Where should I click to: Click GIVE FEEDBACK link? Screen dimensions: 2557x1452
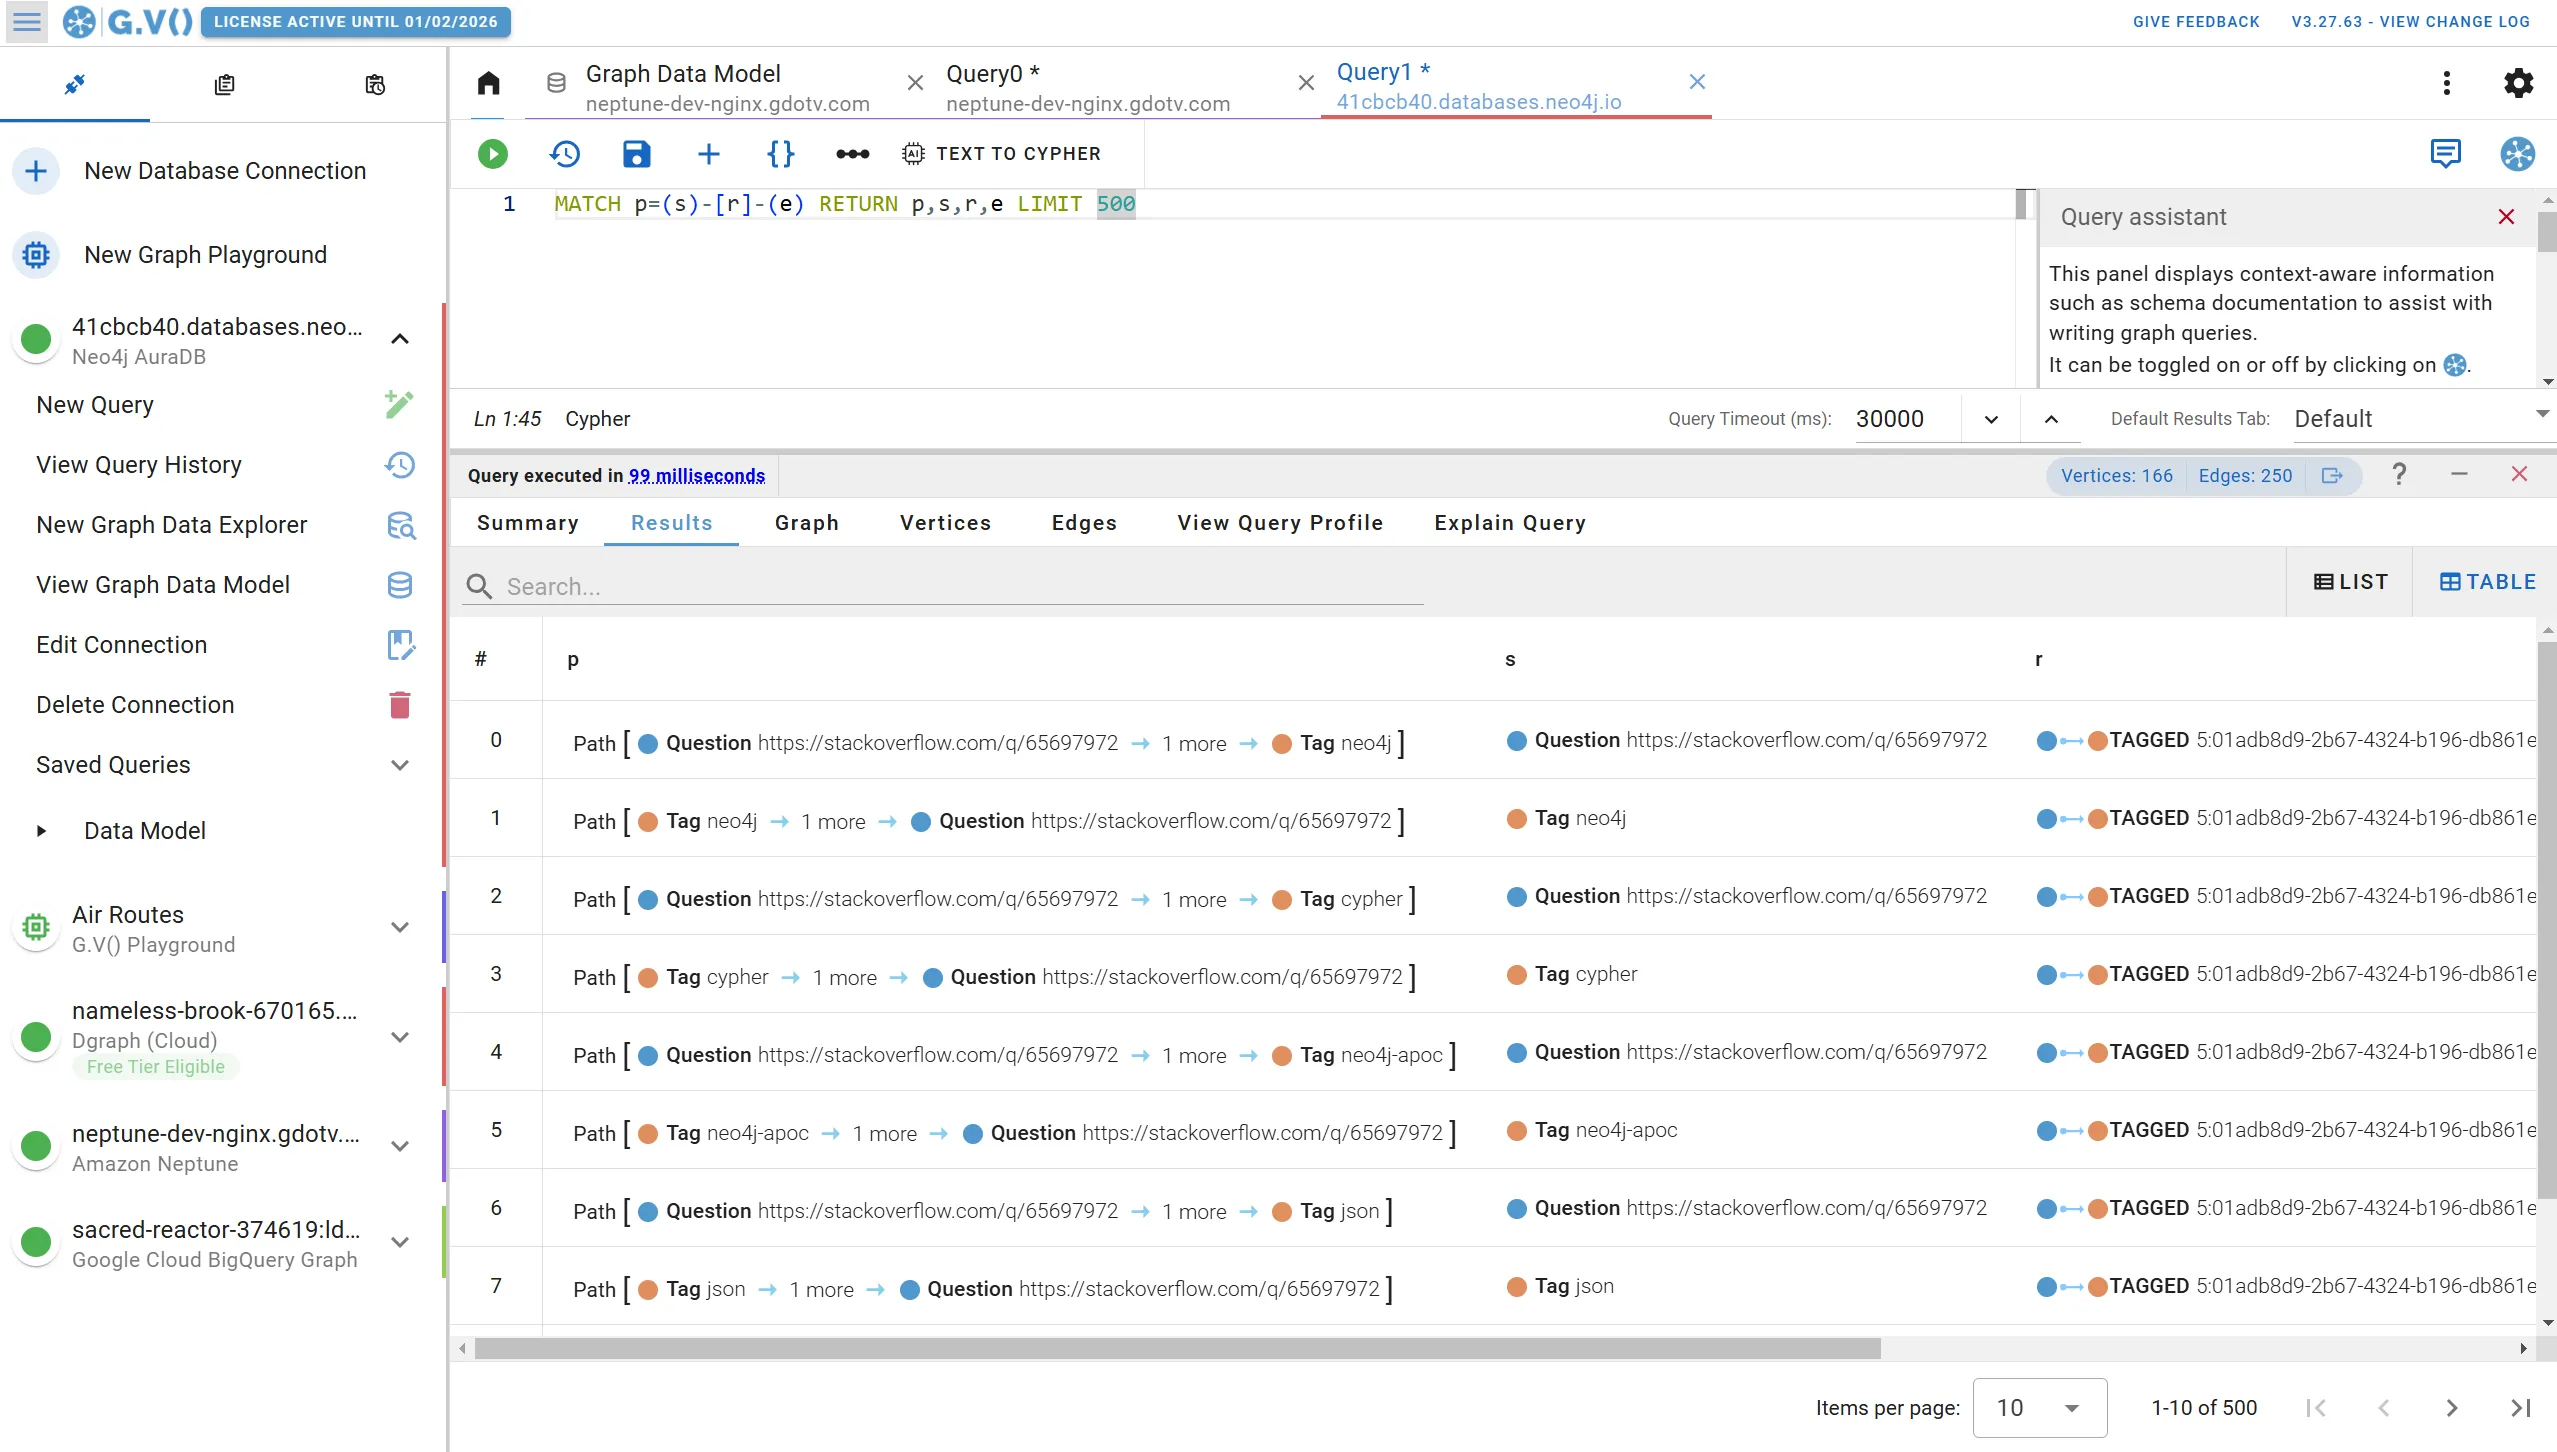coord(2195,21)
